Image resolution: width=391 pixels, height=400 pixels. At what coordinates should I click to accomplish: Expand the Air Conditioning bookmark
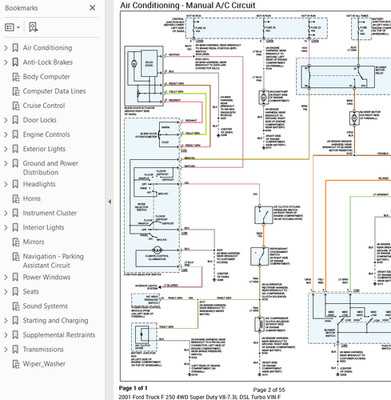5,48
